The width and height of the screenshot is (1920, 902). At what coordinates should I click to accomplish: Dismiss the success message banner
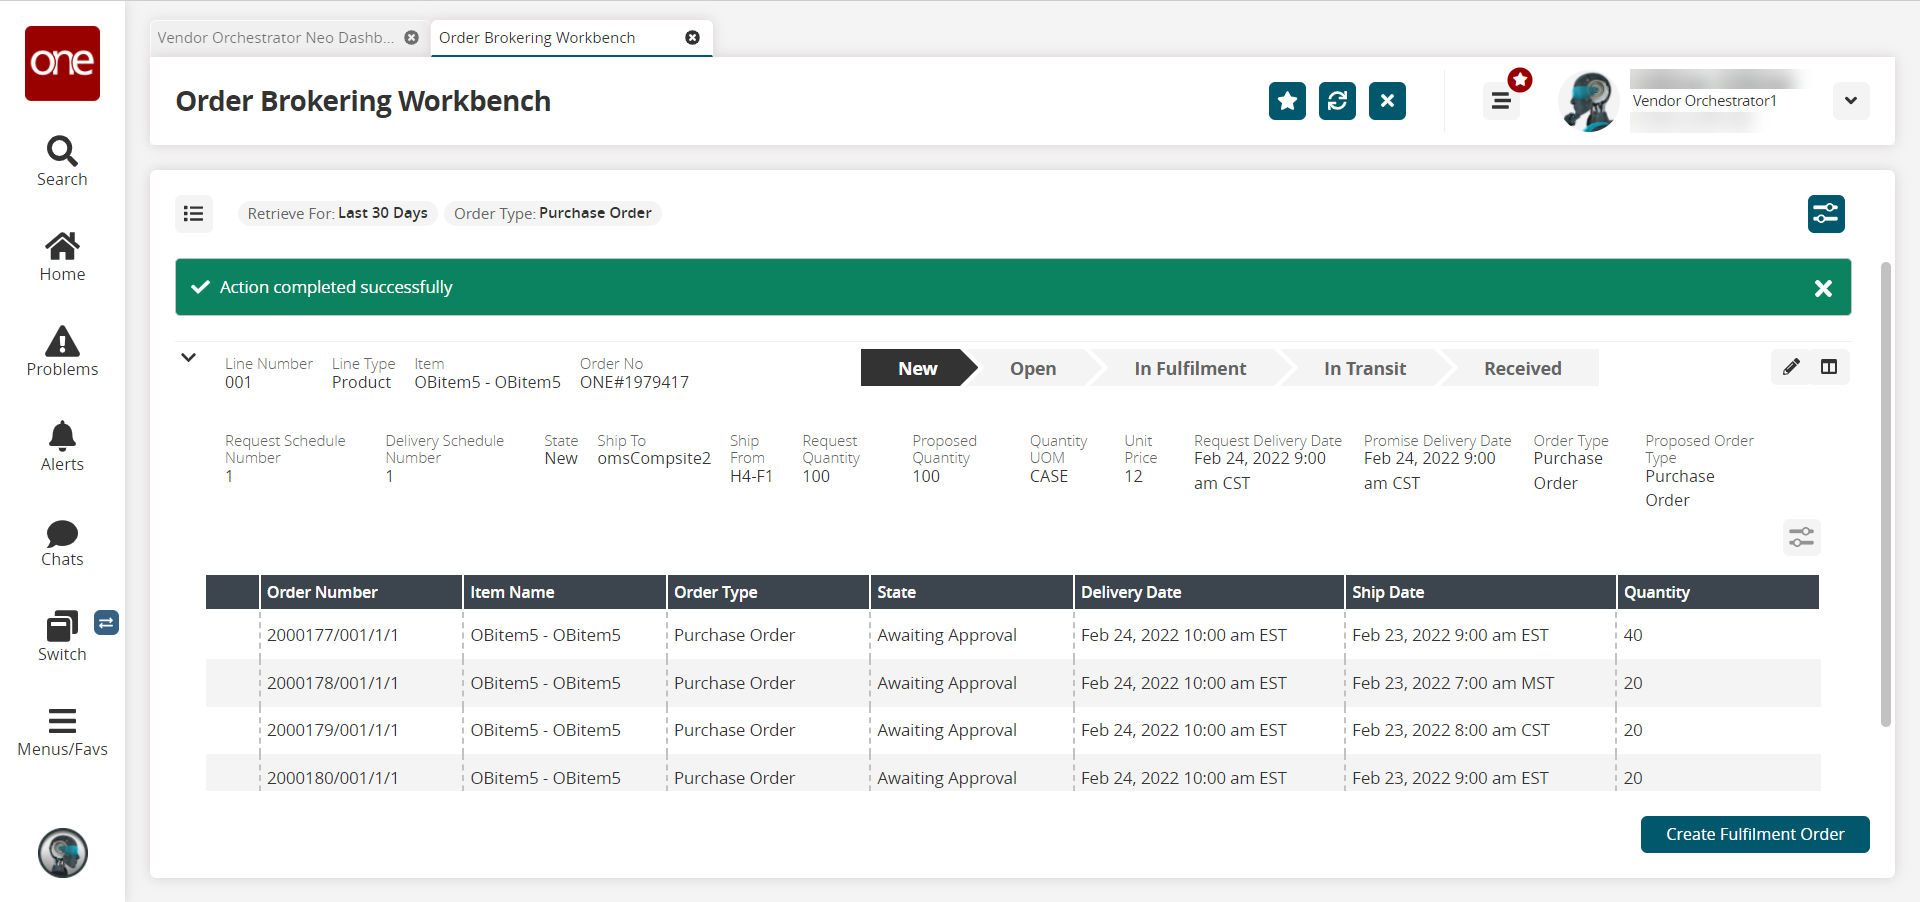pyautogui.click(x=1823, y=288)
